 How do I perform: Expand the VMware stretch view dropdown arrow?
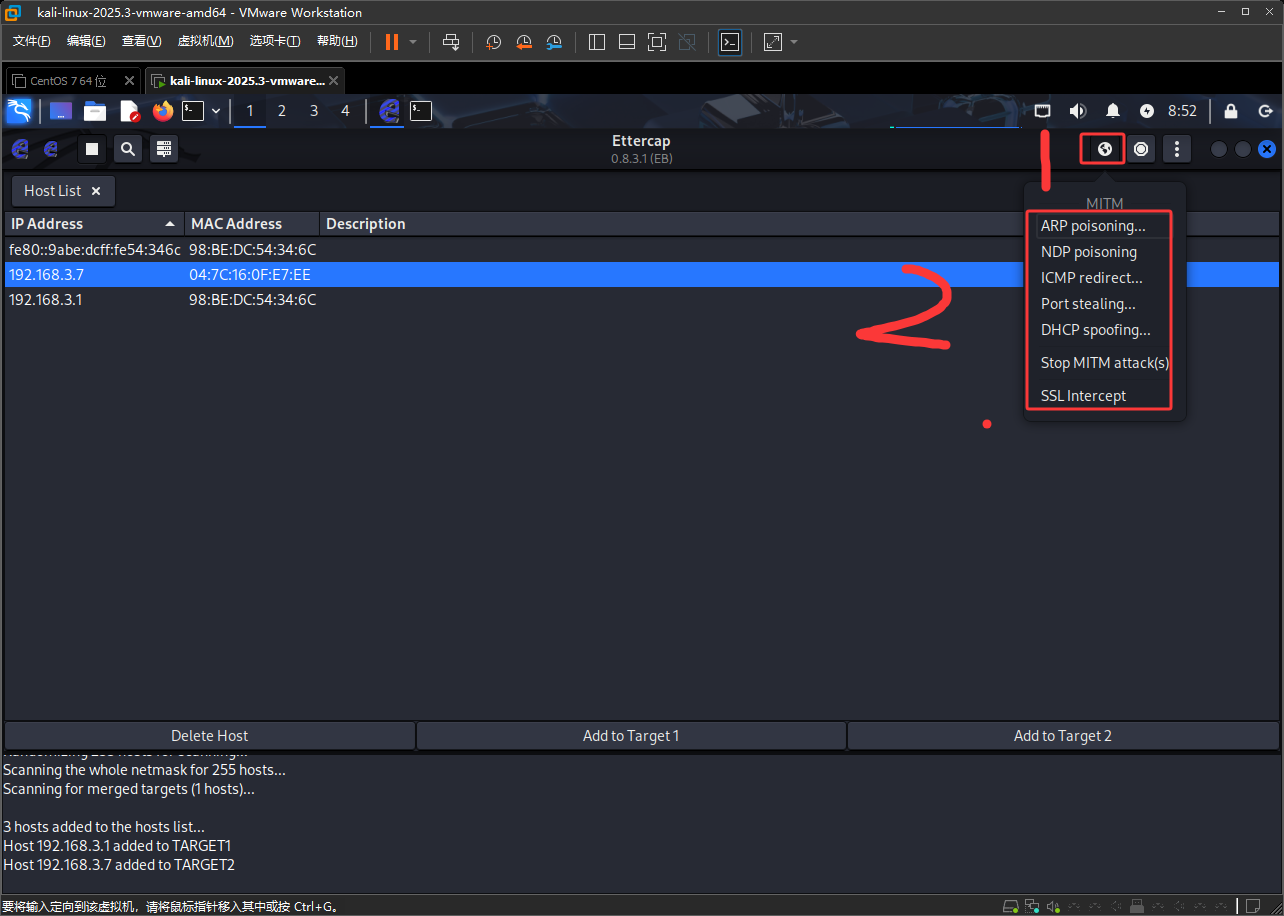(794, 42)
